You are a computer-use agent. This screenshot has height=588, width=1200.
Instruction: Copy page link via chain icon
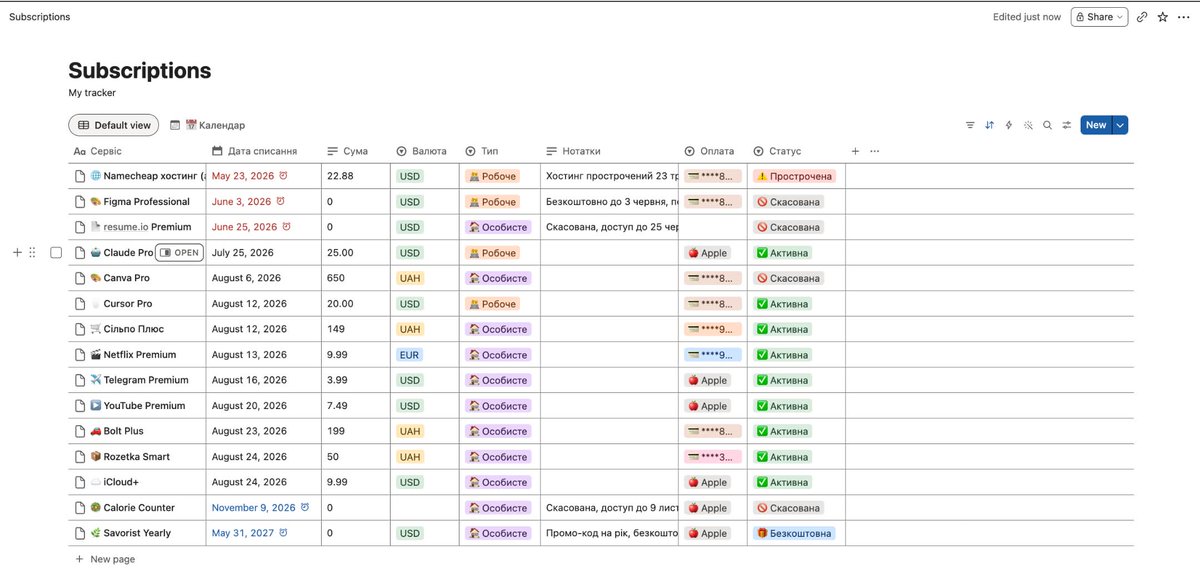pos(1142,17)
